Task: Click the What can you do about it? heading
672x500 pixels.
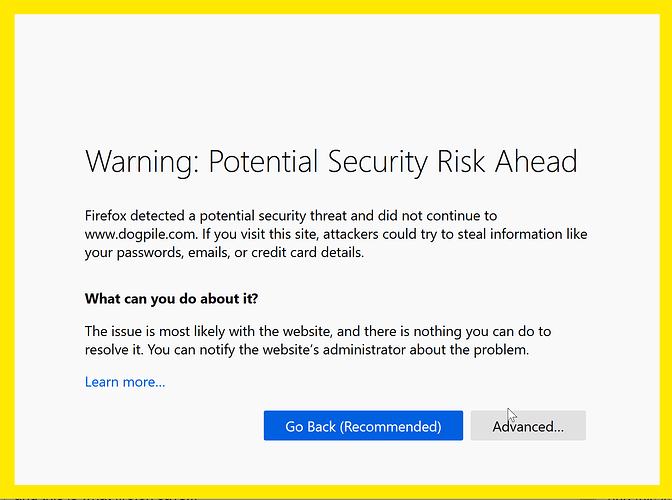Action: click(178, 299)
